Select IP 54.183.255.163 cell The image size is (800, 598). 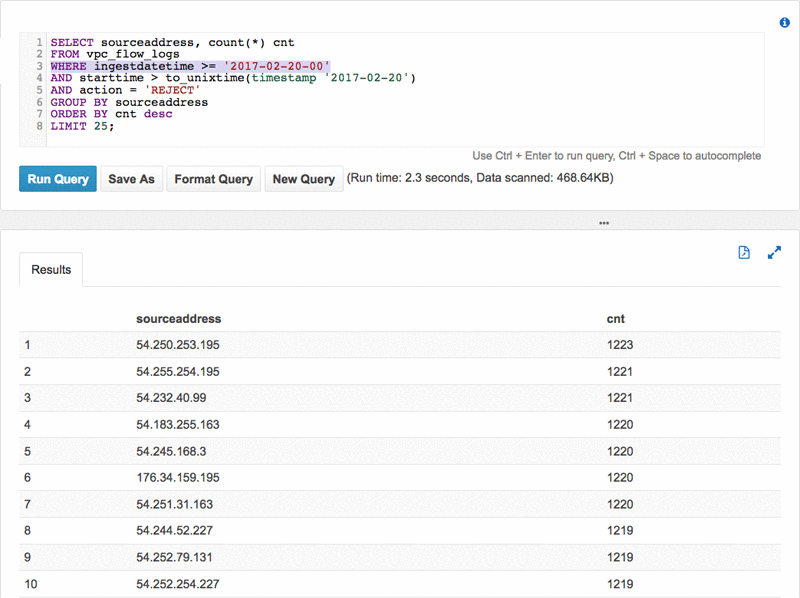coord(178,425)
